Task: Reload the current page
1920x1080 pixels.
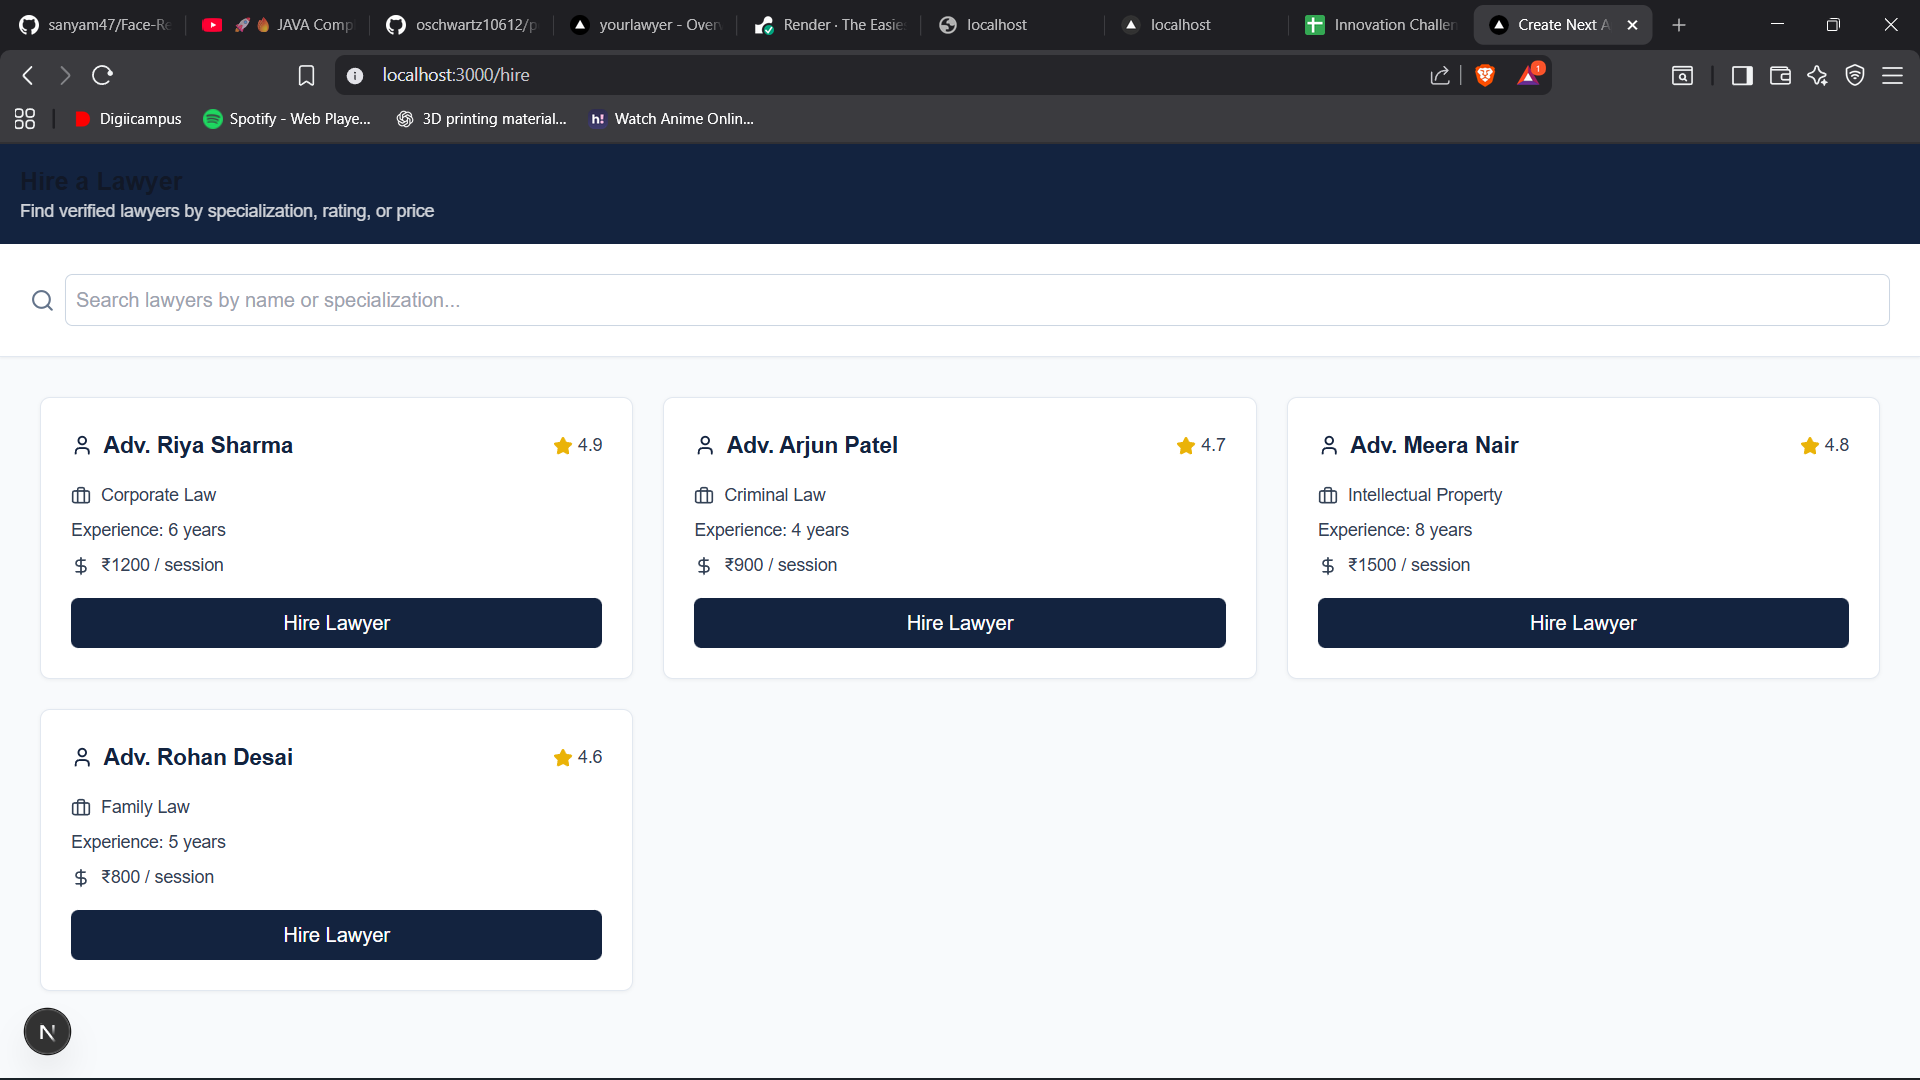Action: [x=102, y=75]
